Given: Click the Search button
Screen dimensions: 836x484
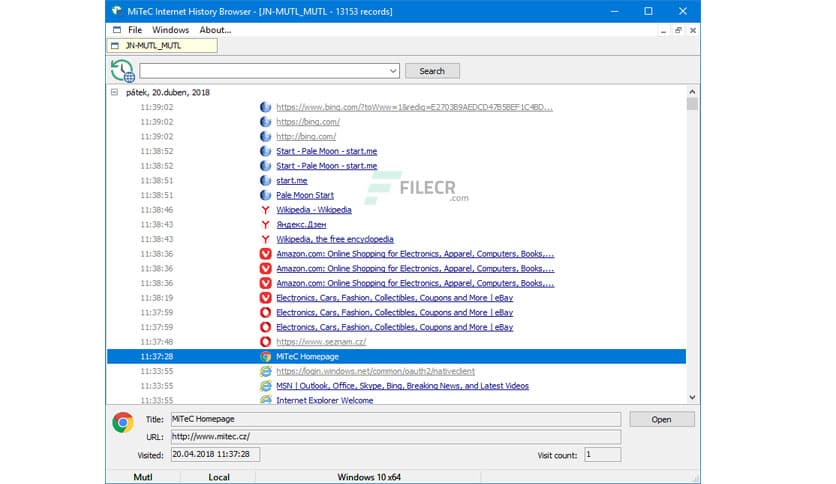Looking at the screenshot, I should click(432, 71).
